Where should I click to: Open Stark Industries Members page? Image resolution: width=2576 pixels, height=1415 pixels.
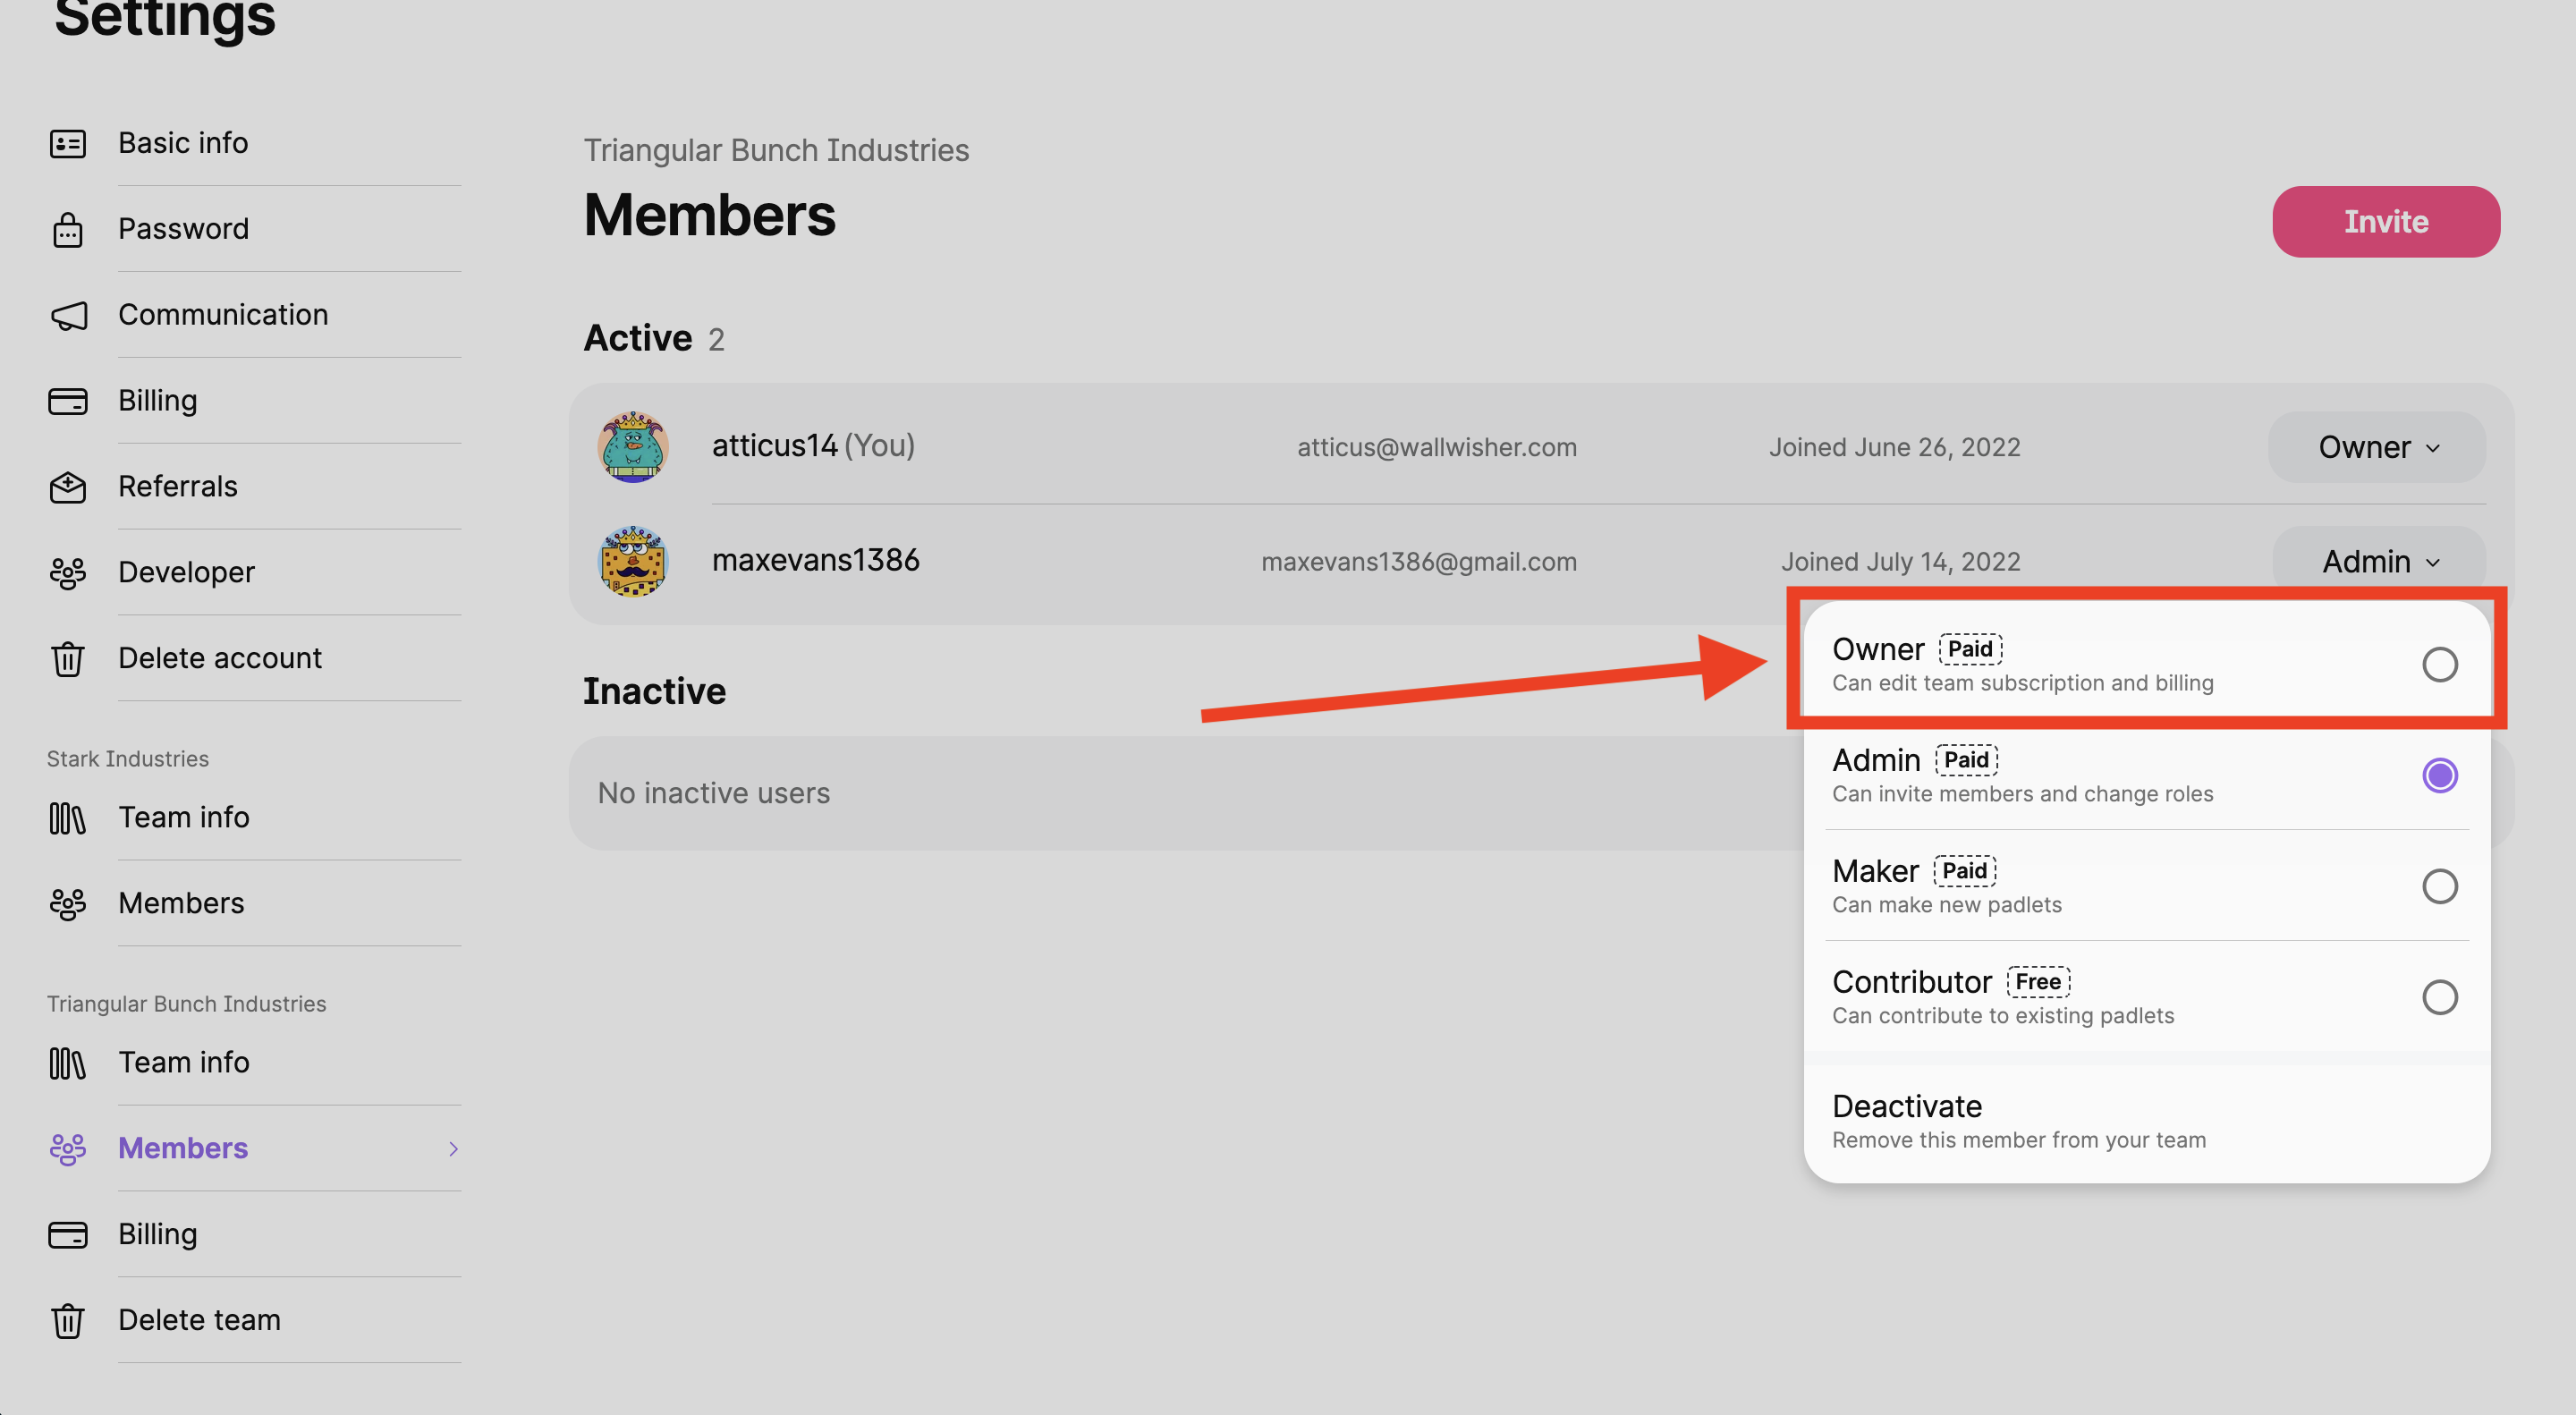[181, 904]
